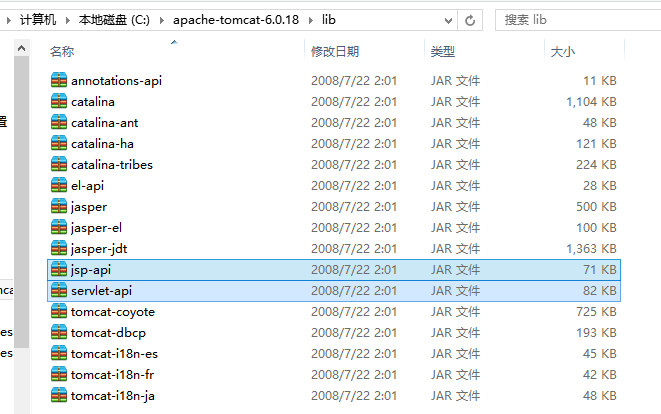Click the tomcat-i18n-ja JAR file icon
The height and width of the screenshot is (414, 661).
59,395
